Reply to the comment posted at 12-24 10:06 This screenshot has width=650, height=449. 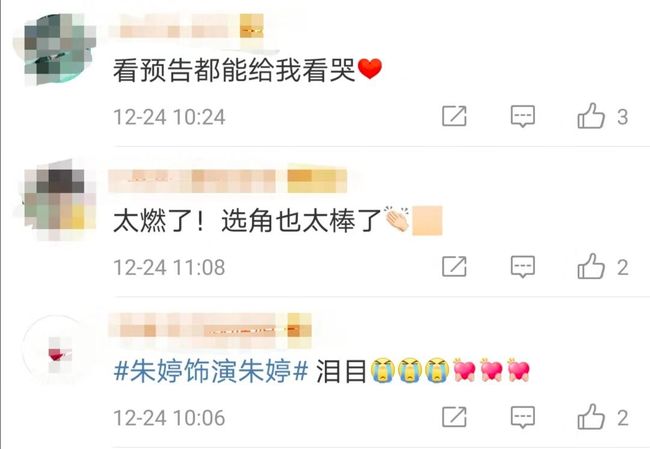[522, 417]
